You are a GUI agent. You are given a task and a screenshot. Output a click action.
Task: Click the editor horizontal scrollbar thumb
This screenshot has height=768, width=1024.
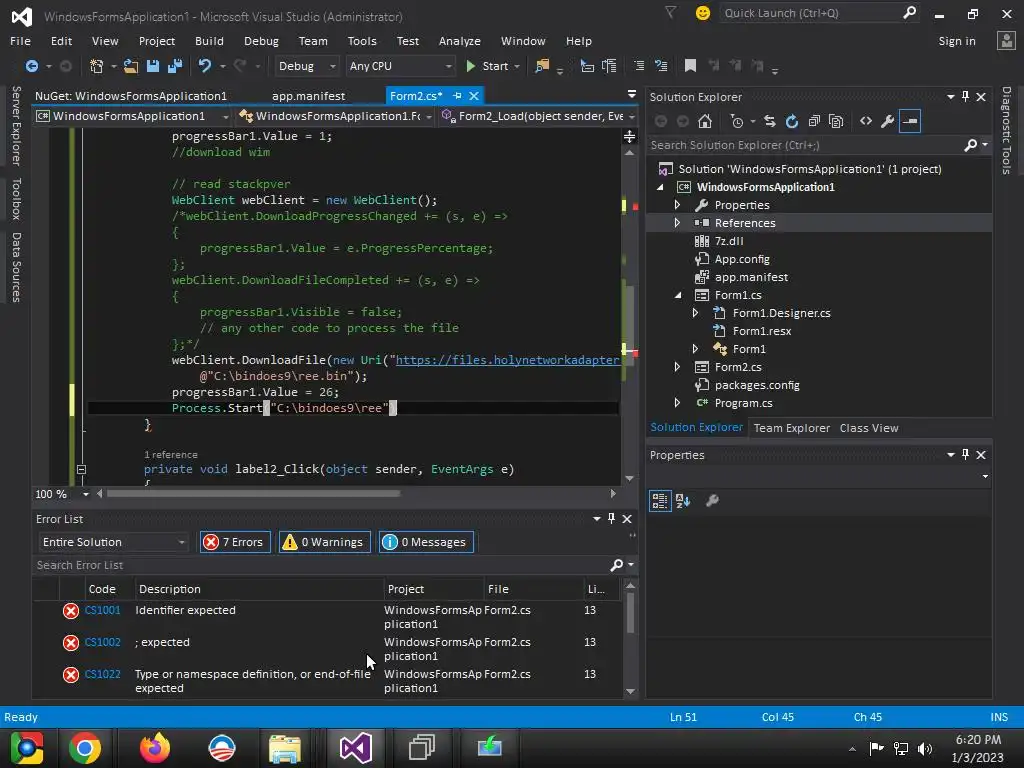click(253, 494)
